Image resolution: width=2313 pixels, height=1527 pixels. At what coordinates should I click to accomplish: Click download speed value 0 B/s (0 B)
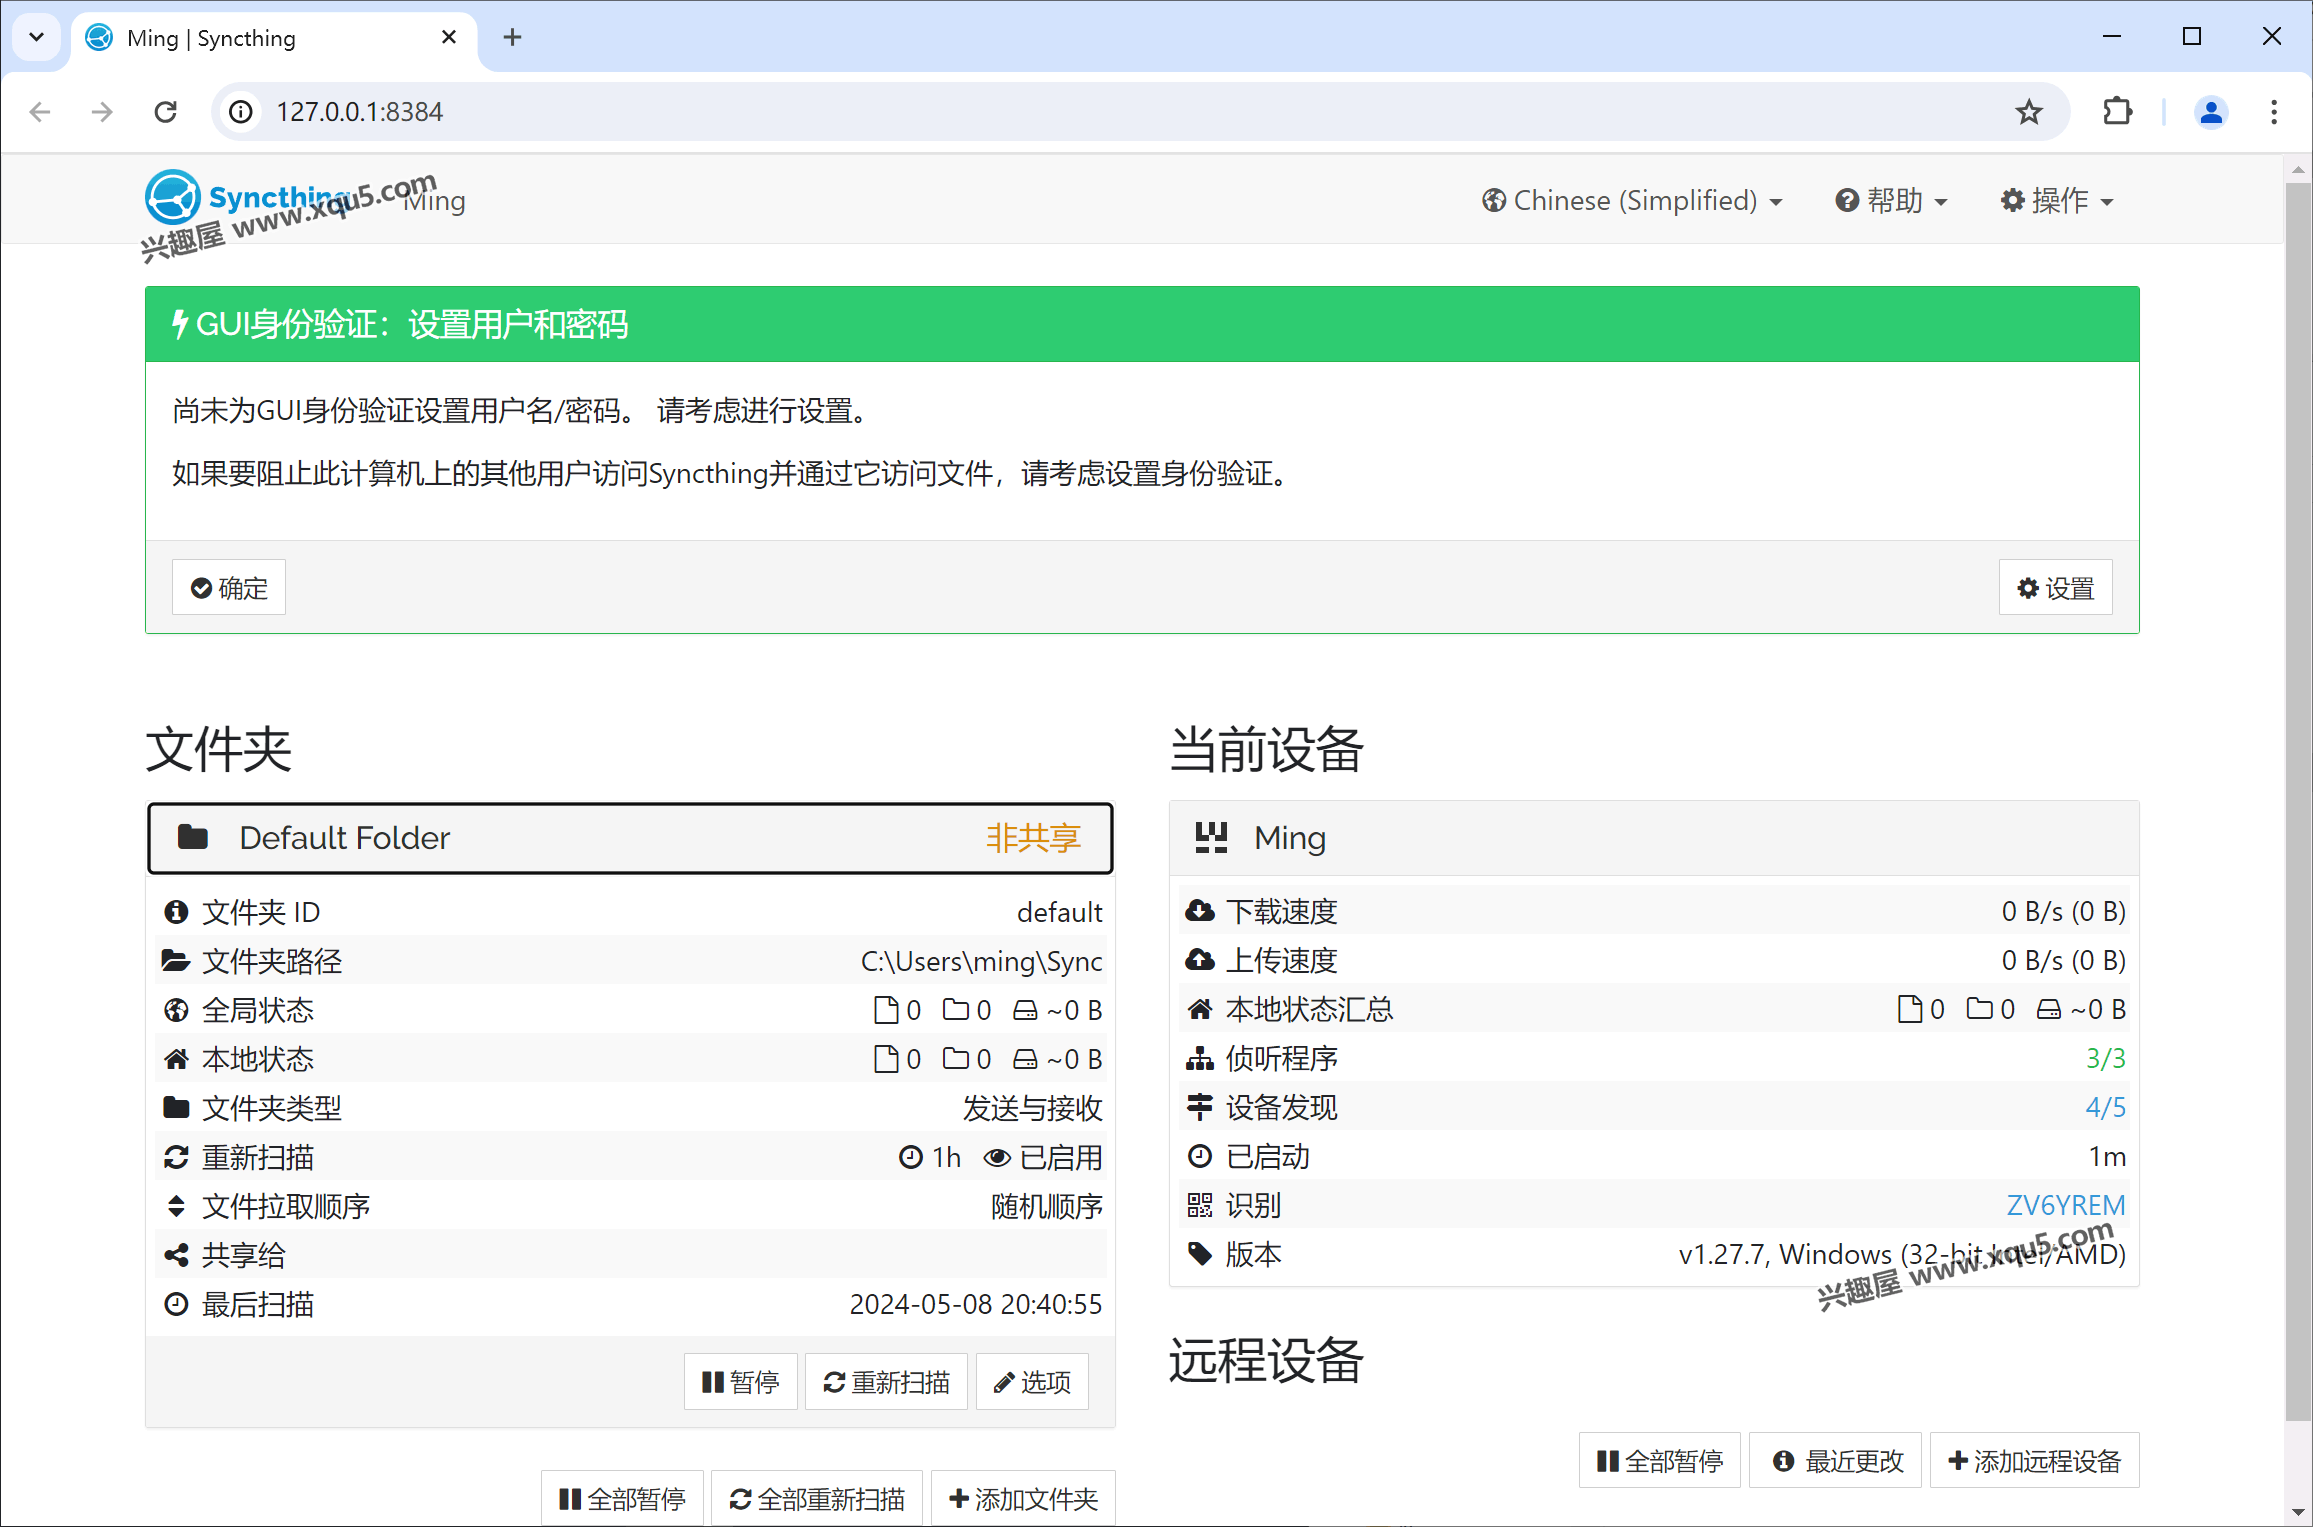point(2064,911)
